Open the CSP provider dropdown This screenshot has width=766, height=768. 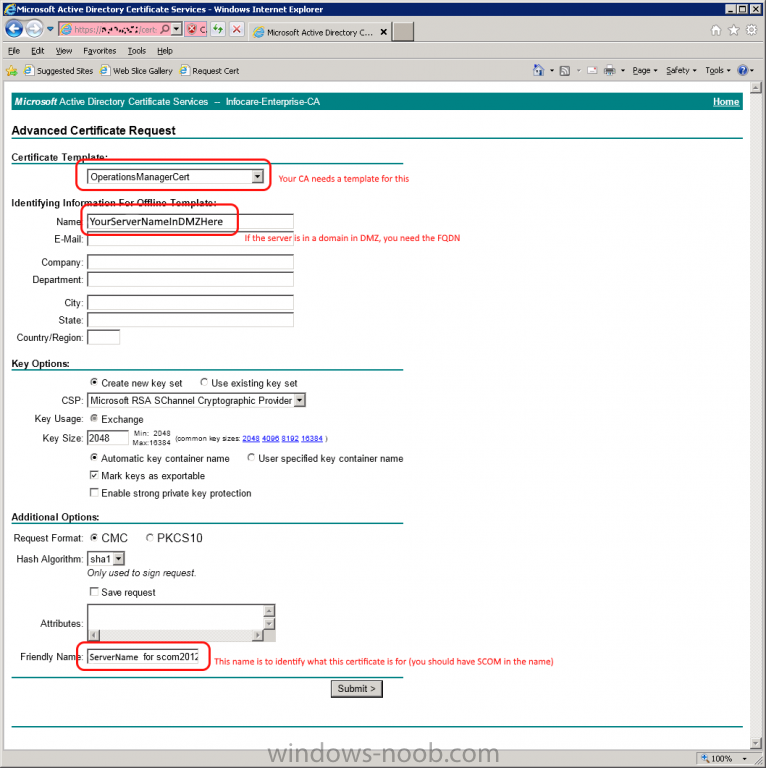tap(300, 400)
